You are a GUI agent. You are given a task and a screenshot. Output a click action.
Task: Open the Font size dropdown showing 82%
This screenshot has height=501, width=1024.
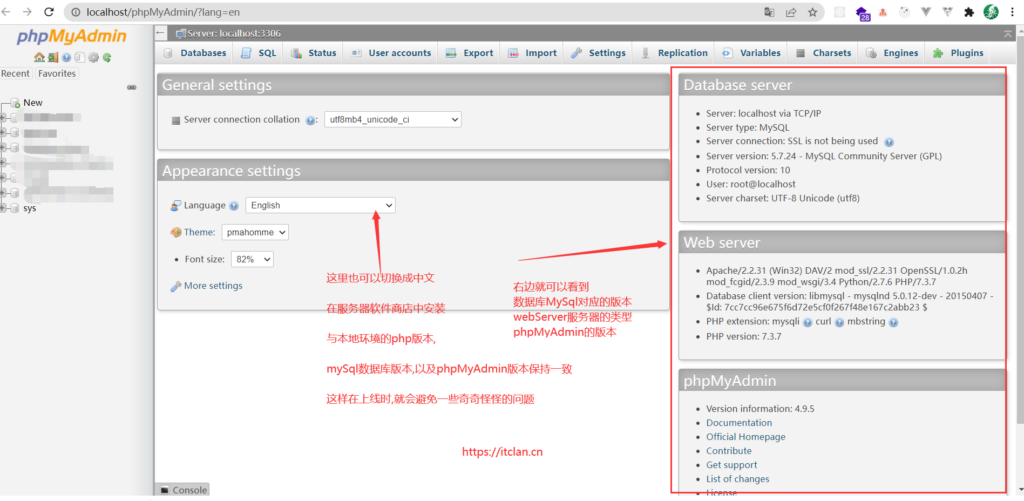[x=252, y=259]
